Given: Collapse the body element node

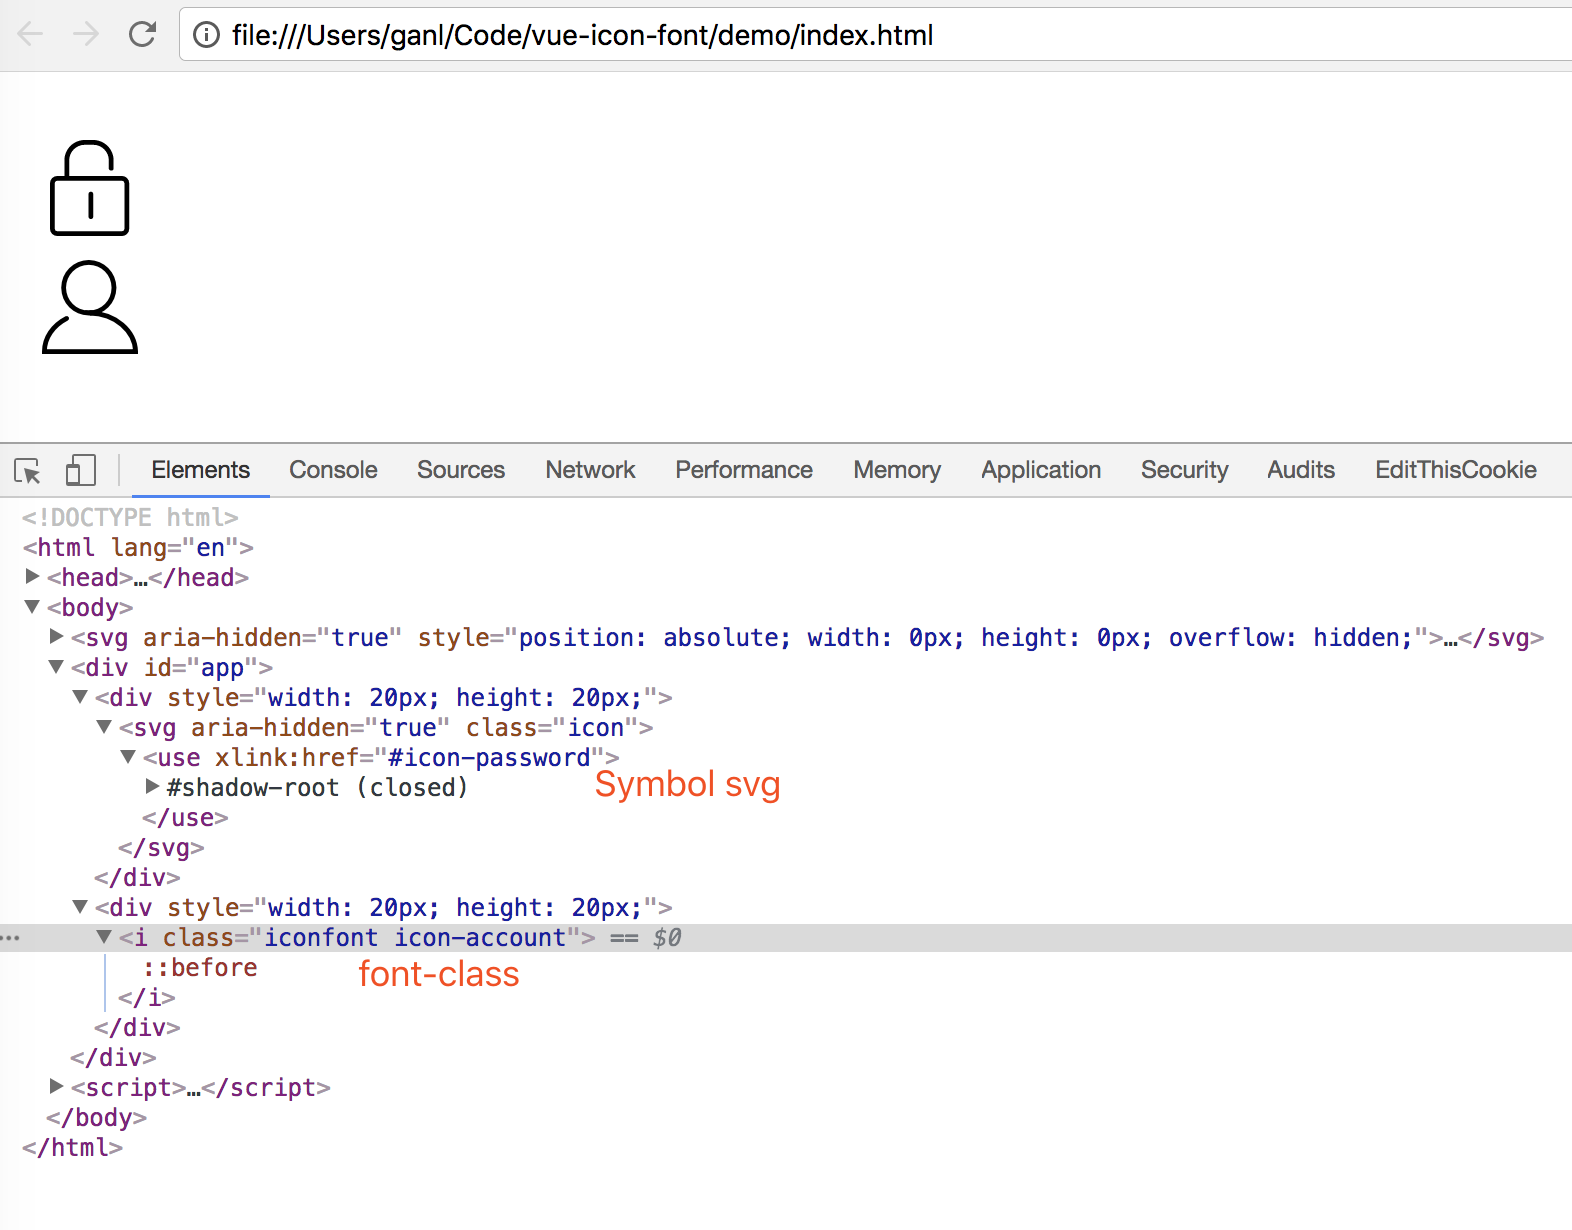Looking at the screenshot, I should [32, 607].
